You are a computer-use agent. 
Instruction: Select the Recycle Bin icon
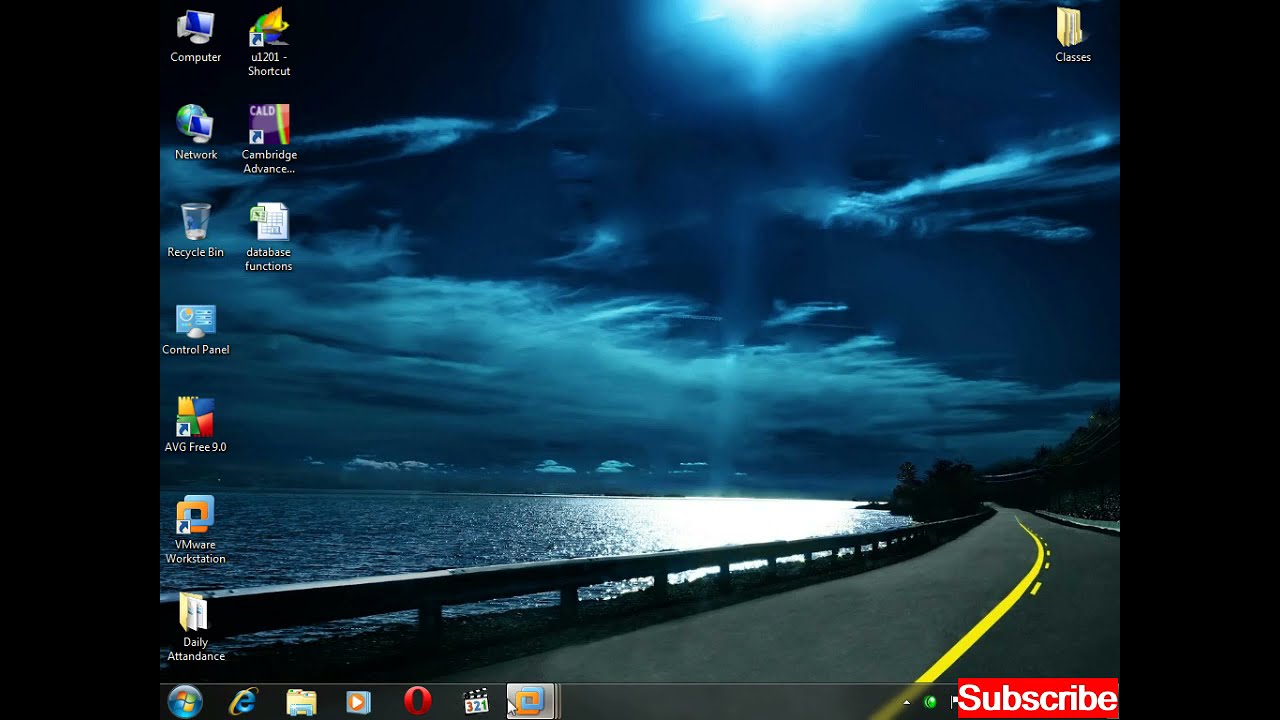pos(196,231)
